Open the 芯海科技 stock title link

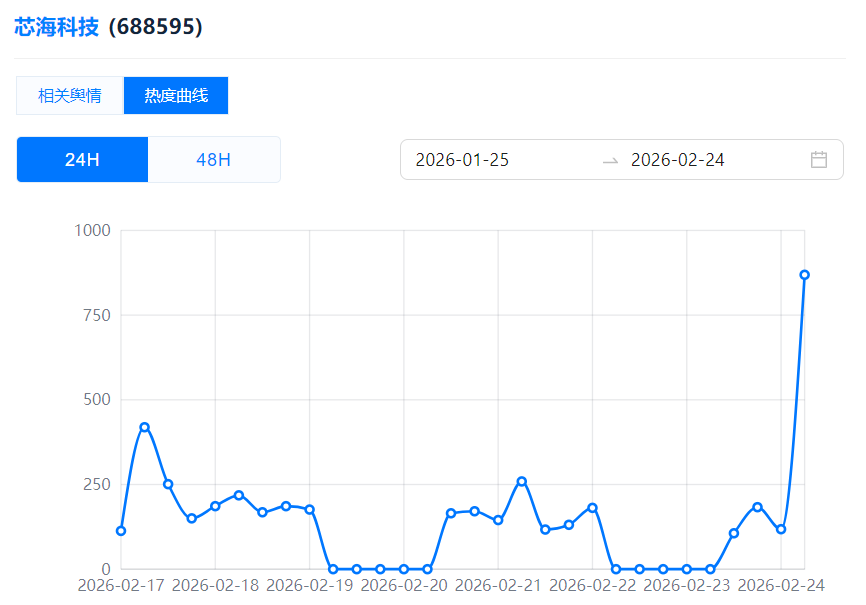click(x=56, y=27)
